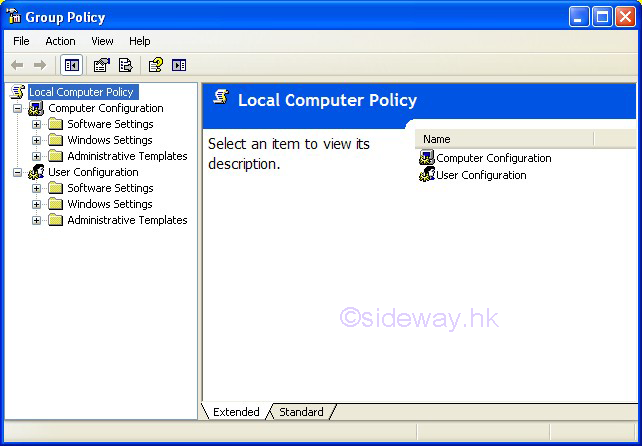Click the Name column header

[x=504, y=139]
